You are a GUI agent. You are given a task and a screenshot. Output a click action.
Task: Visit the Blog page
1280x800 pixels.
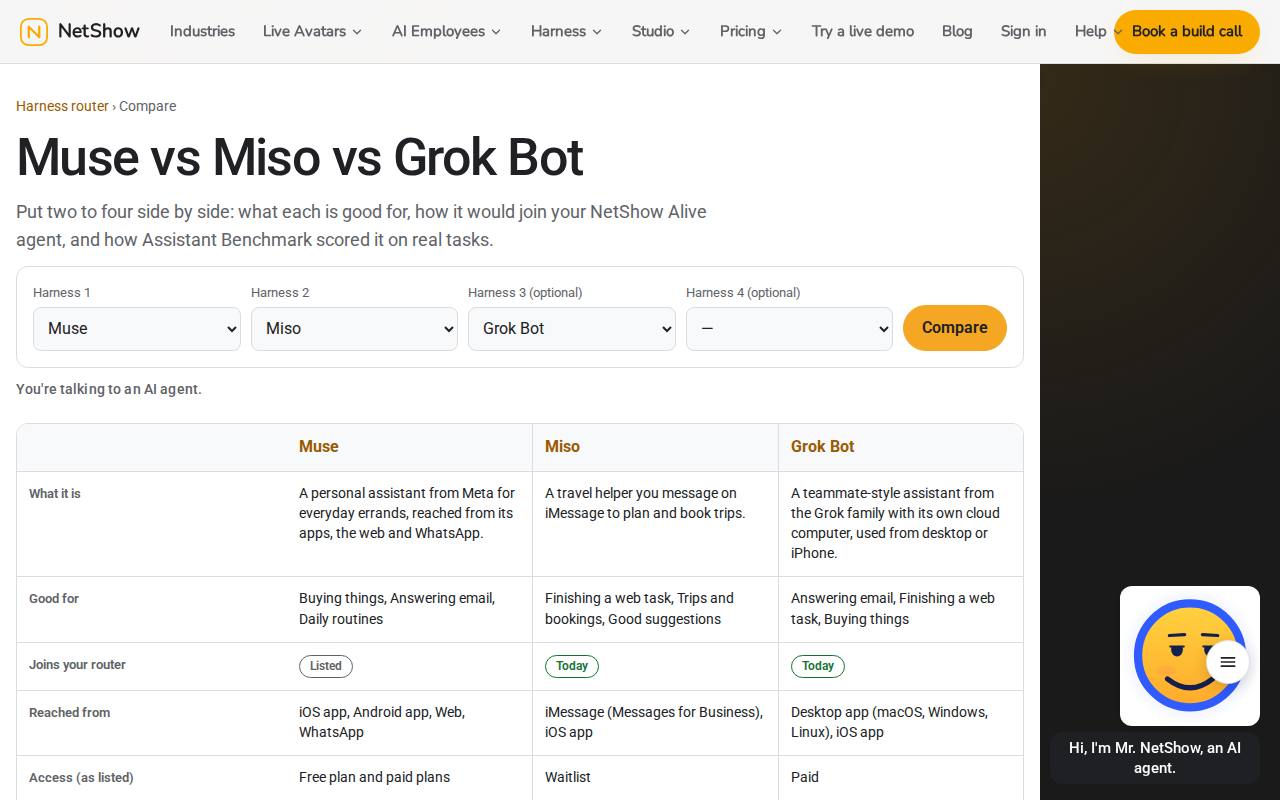[957, 31]
